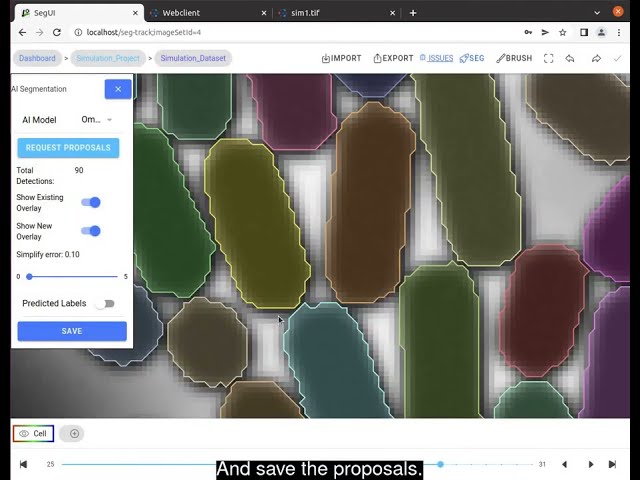Select the orange cell segmentation

pos(369,204)
